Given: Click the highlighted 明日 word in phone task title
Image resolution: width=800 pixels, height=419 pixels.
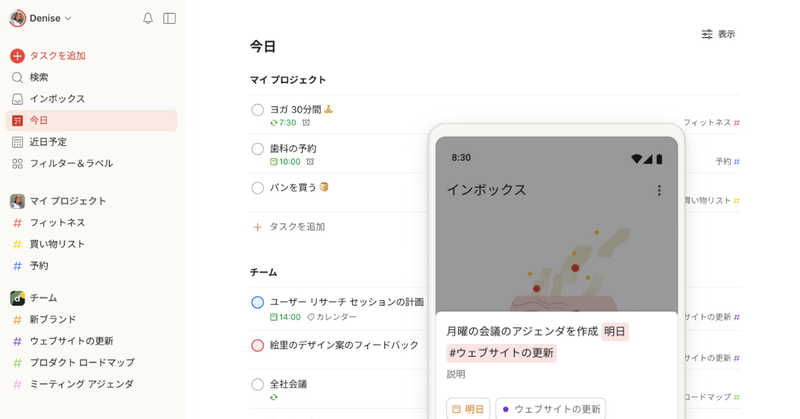Looking at the screenshot, I should (x=615, y=332).
